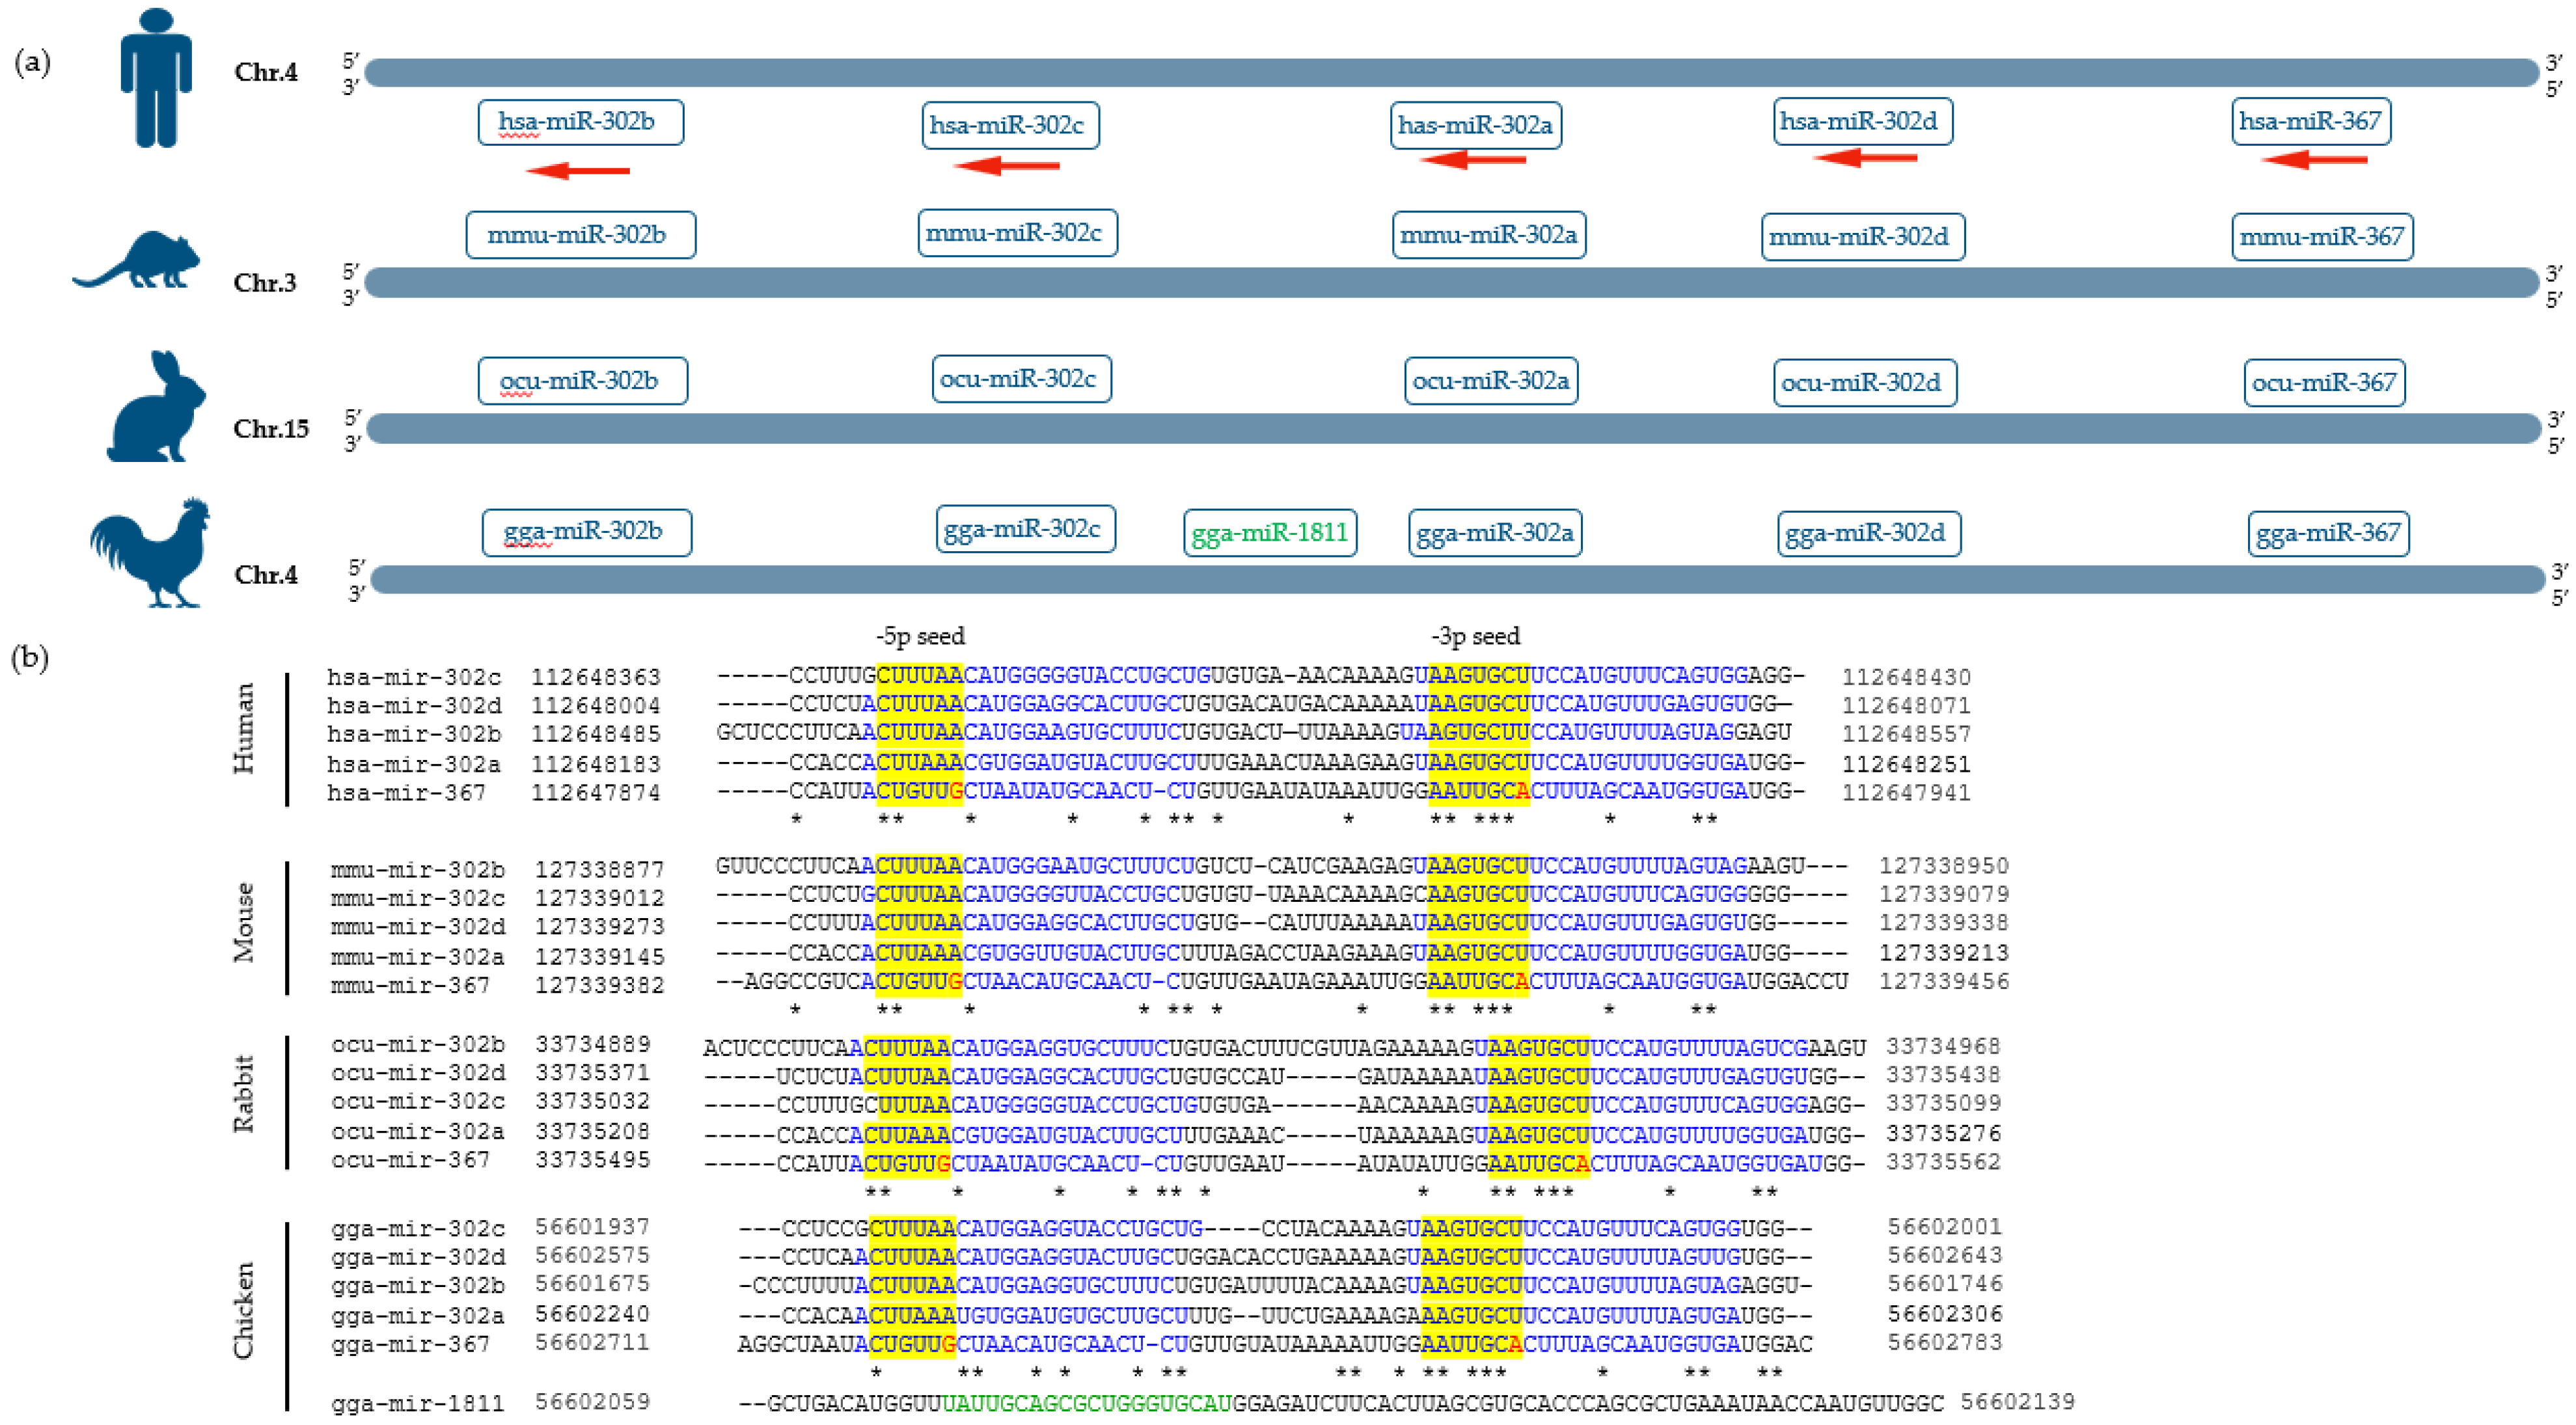Click the vertical Rabbit group label

[243, 1094]
